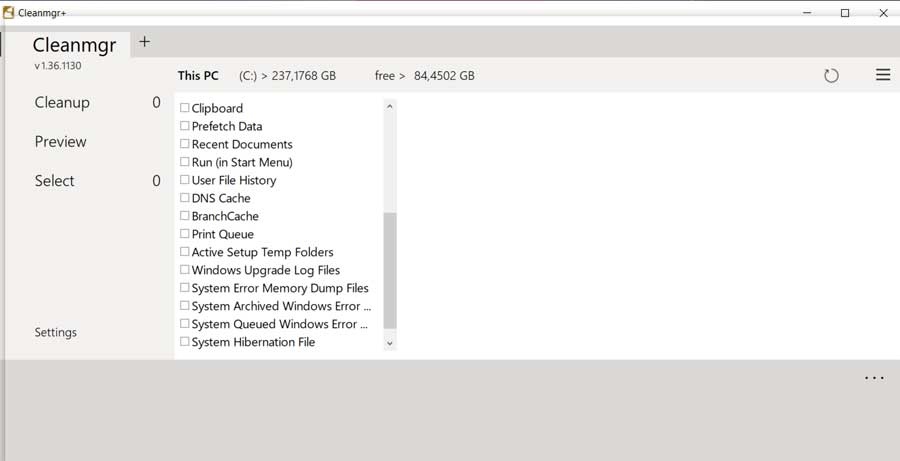Viewport: 900px width, 461px height.
Task: Click the cleanup list scrollbar thumb
Action: point(390,270)
